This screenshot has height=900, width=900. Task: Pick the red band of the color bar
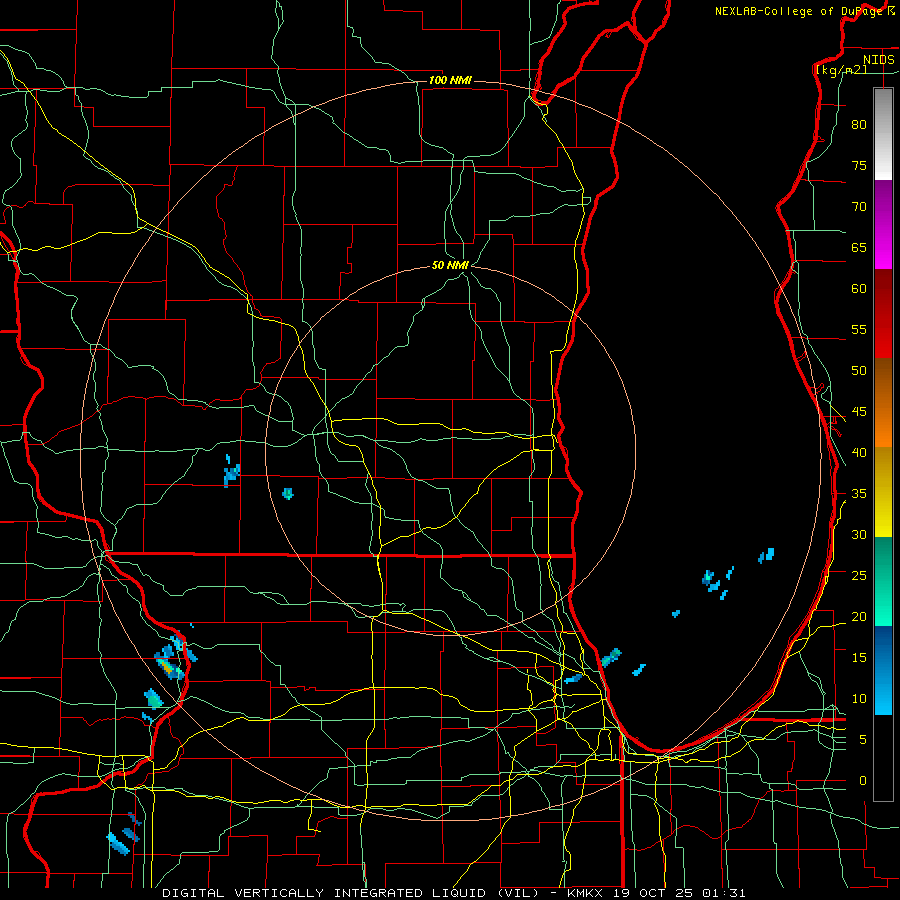pos(883,313)
